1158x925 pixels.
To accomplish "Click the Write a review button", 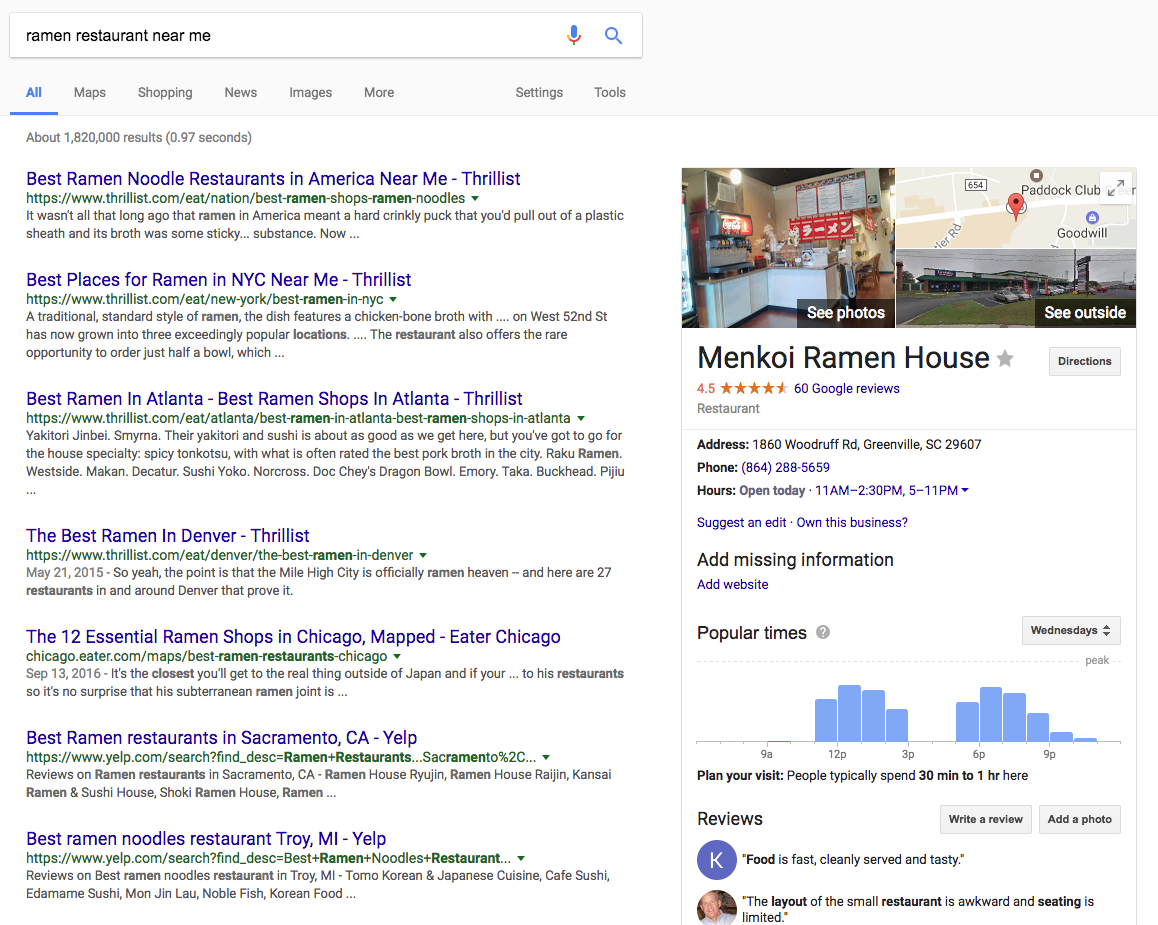I will (x=985, y=819).
